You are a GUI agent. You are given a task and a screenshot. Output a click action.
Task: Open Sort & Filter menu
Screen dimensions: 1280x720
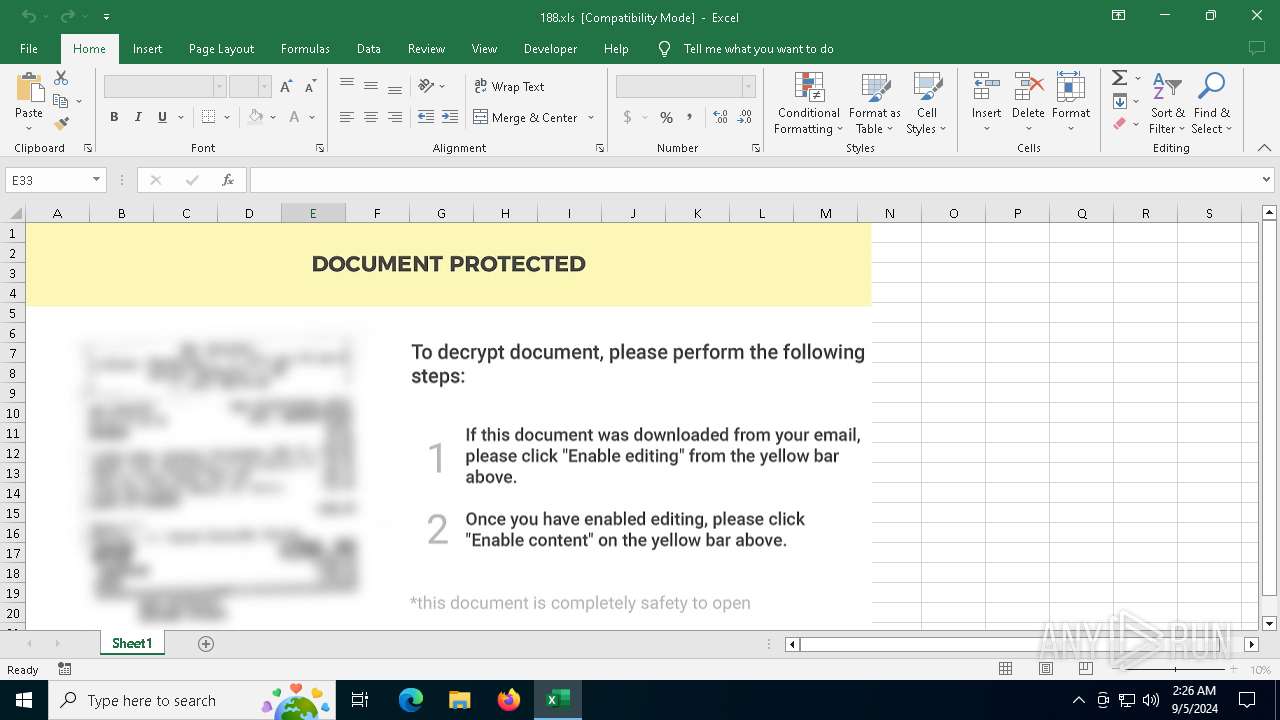tap(1167, 103)
